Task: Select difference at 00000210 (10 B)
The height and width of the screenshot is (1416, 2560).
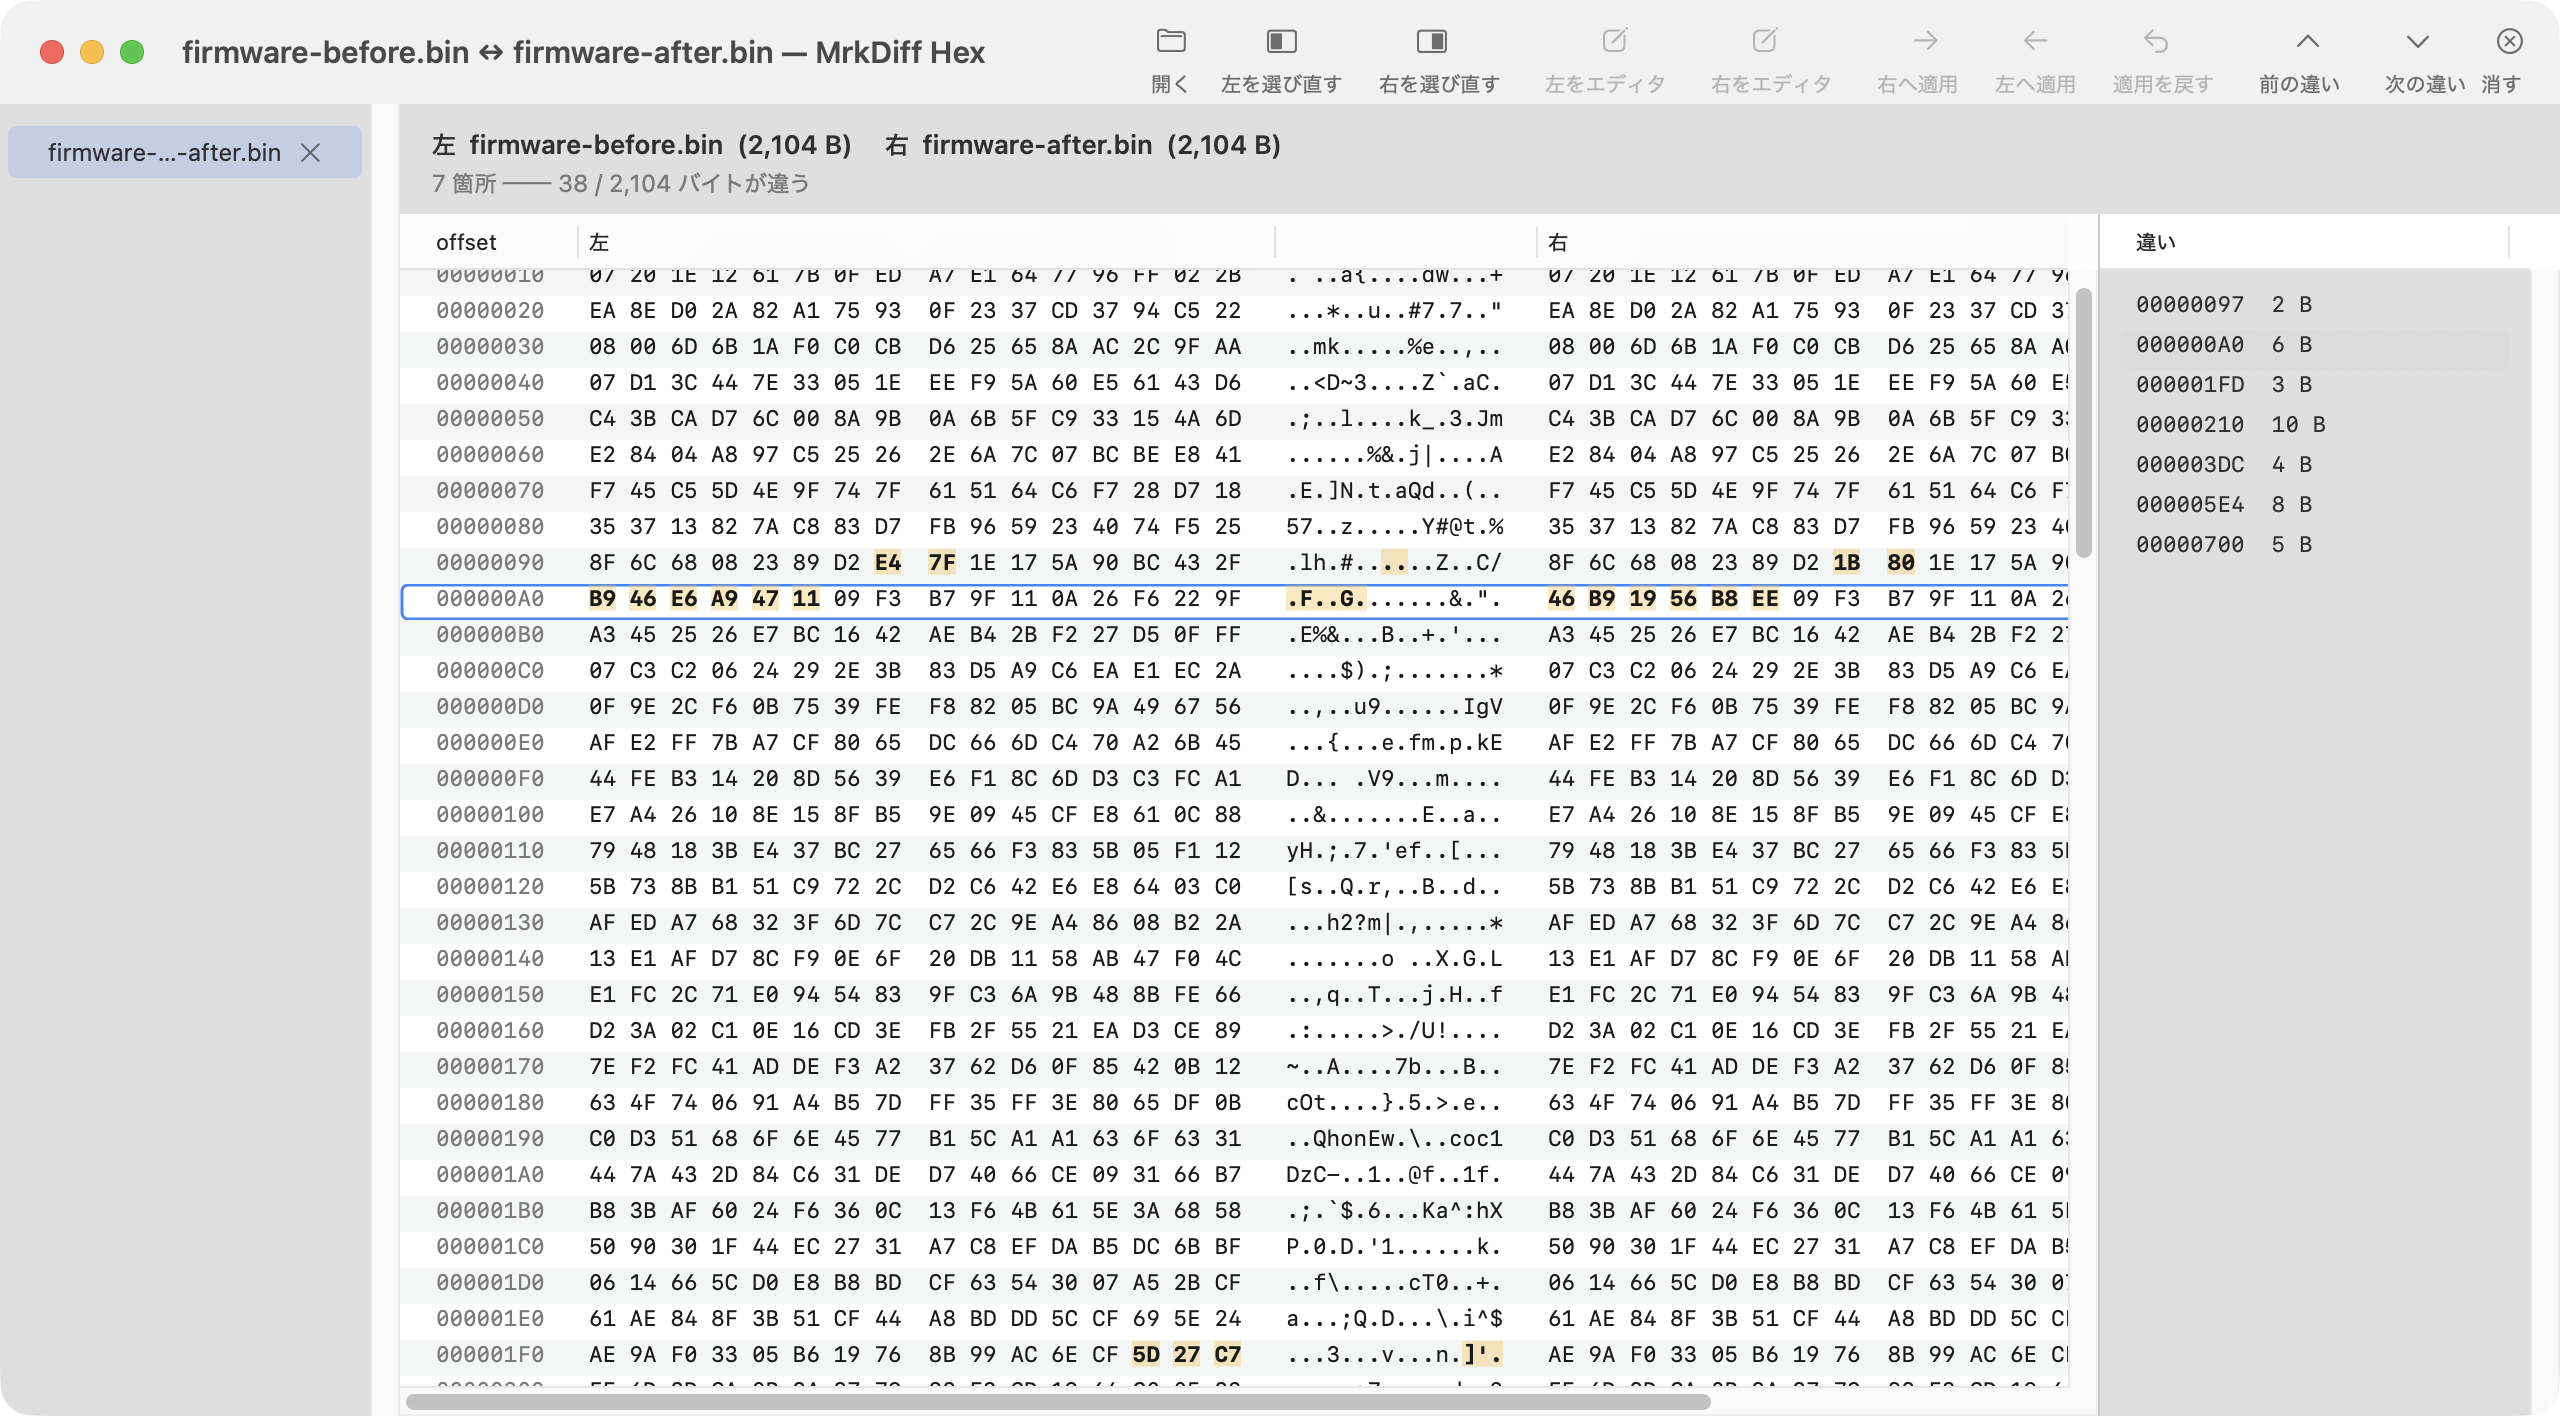Action: click(x=2315, y=424)
